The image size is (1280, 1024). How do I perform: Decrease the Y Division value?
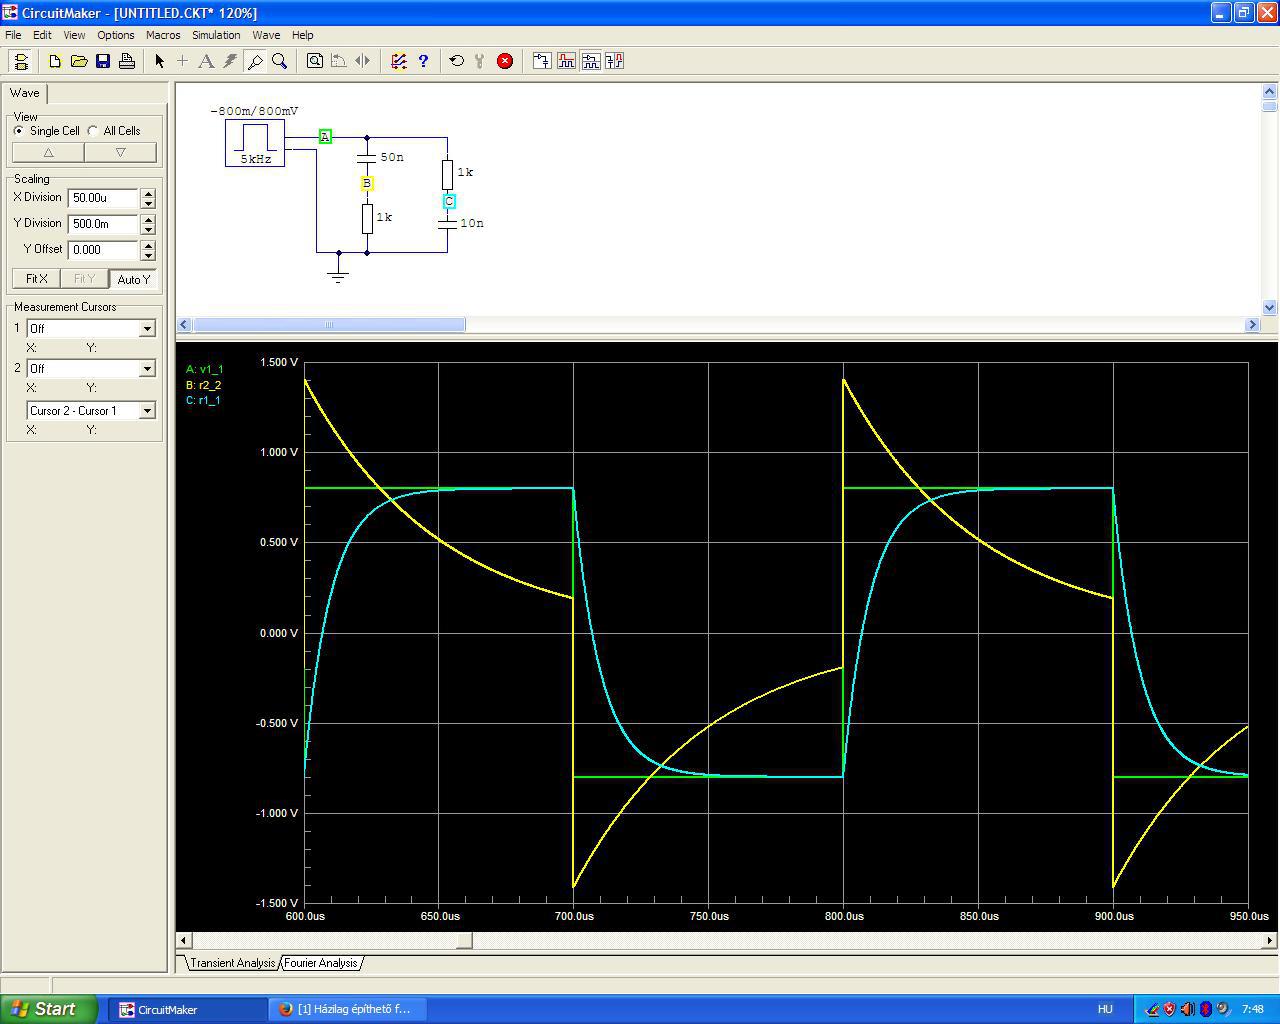pos(148,229)
